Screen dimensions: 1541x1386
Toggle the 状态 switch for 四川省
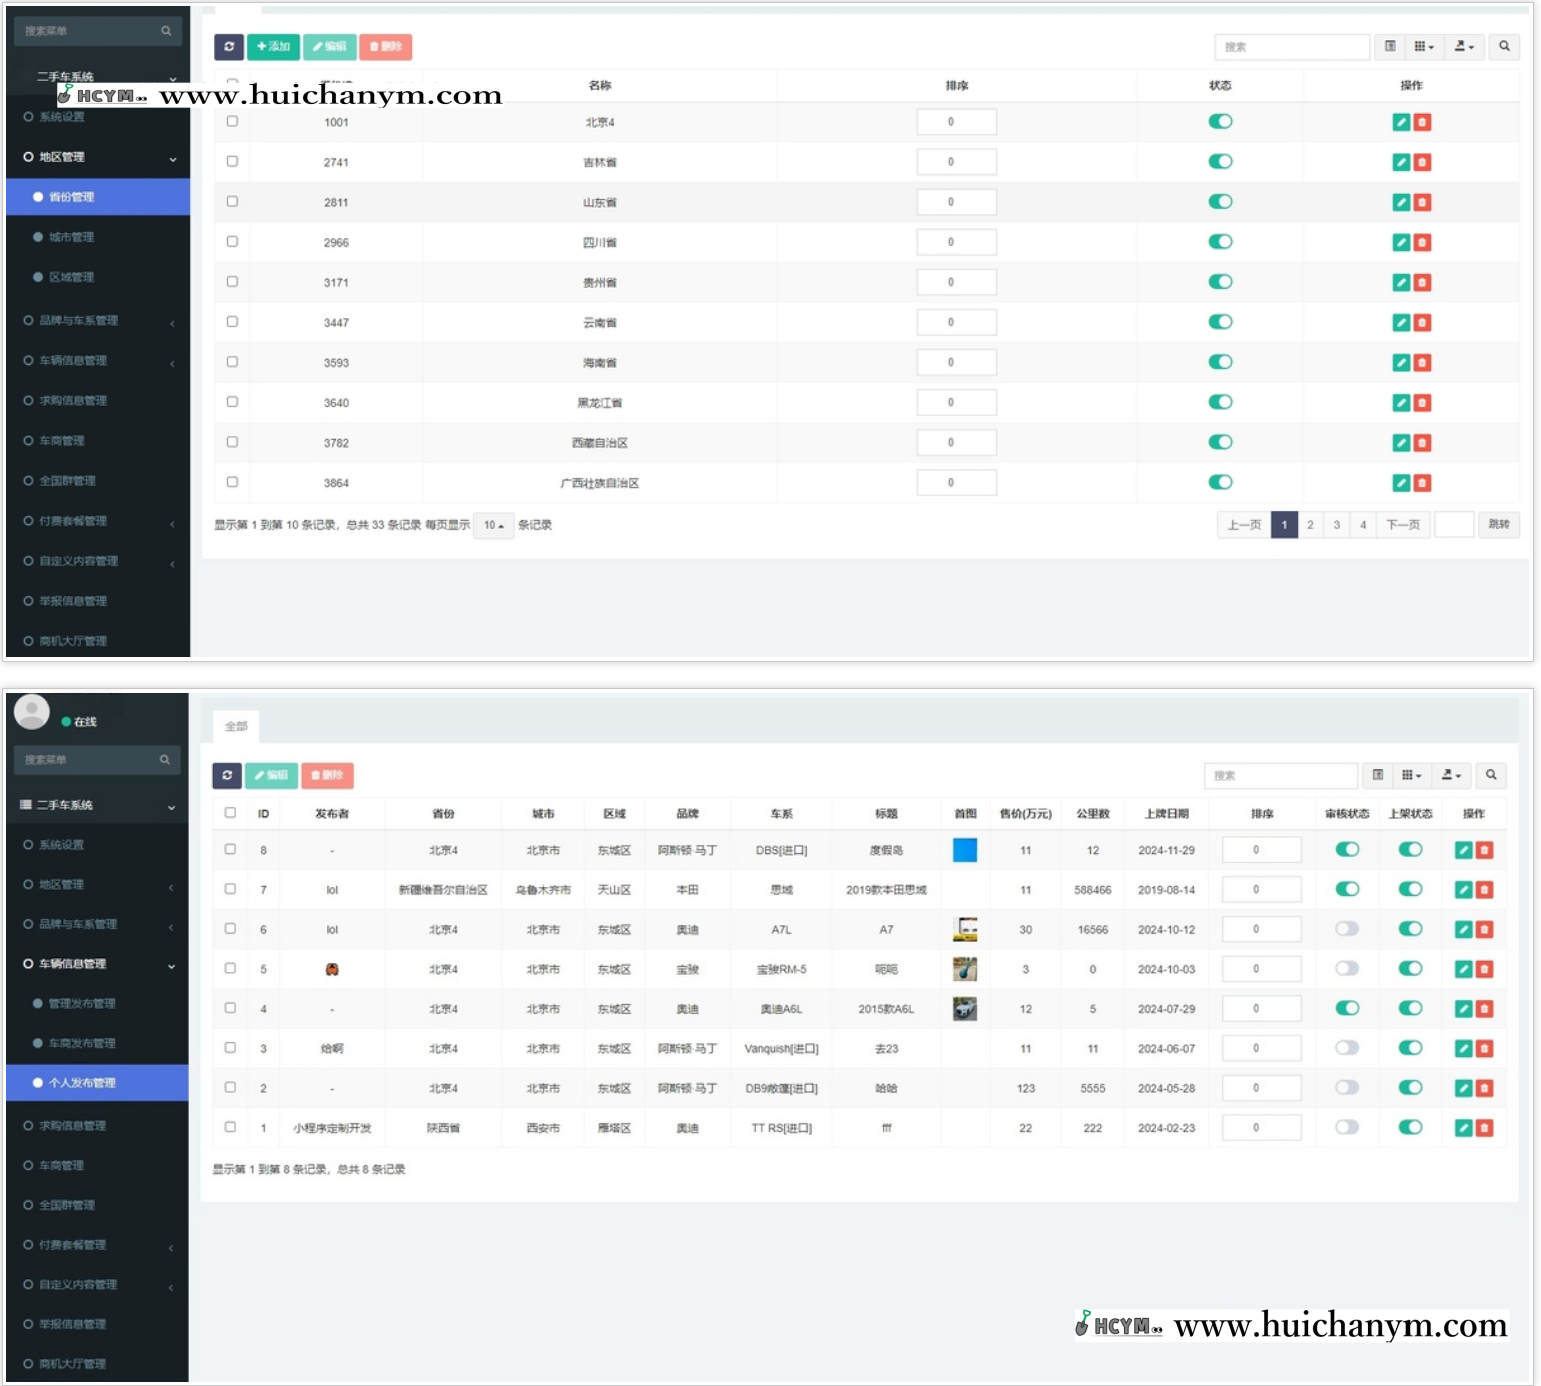pos(1220,242)
